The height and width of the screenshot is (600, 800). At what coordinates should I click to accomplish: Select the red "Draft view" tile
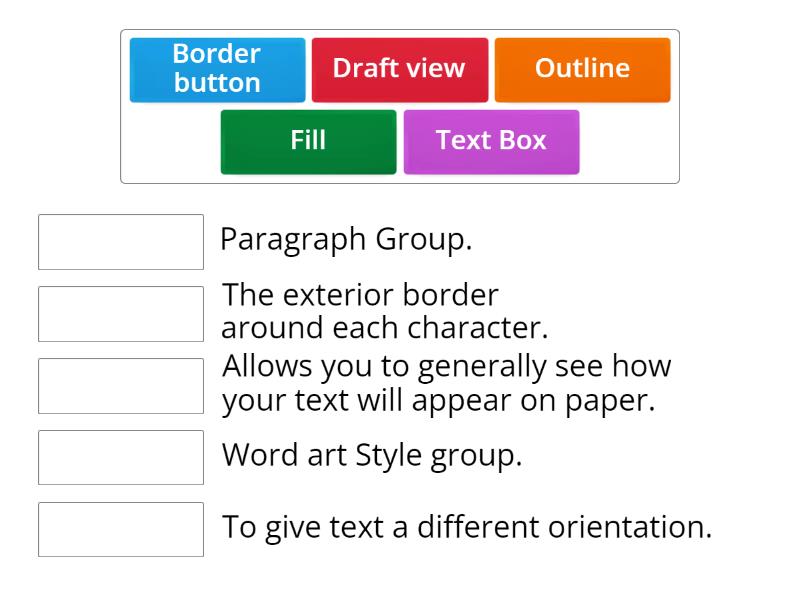(400, 69)
